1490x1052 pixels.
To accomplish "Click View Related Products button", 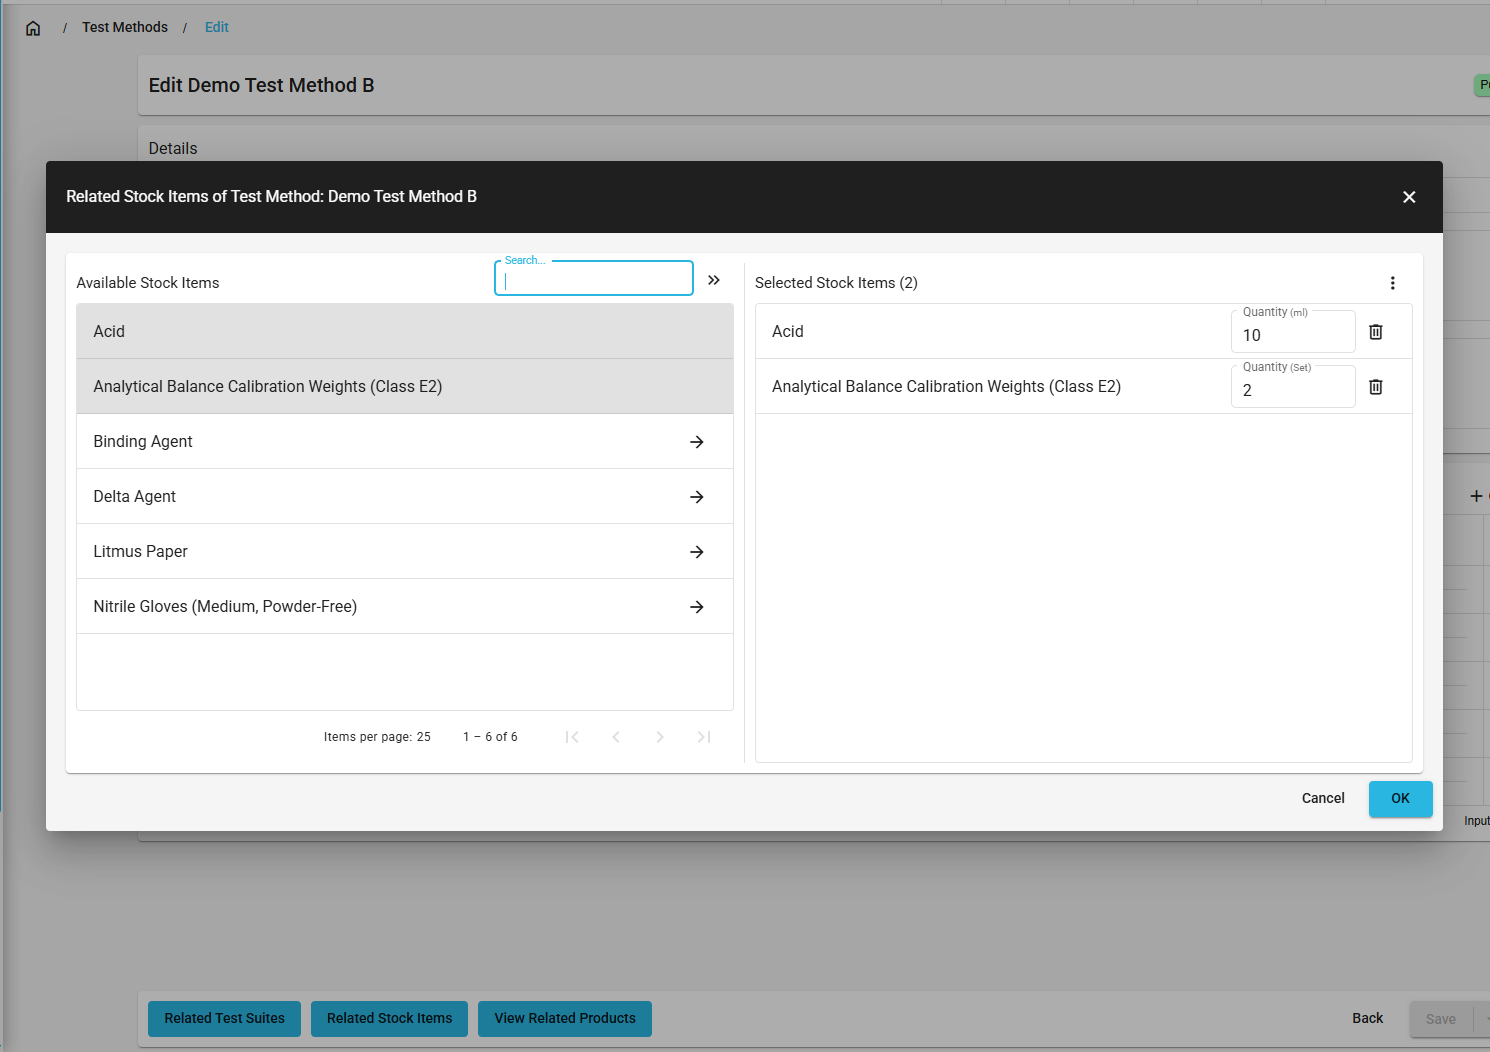I will click(565, 1018).
